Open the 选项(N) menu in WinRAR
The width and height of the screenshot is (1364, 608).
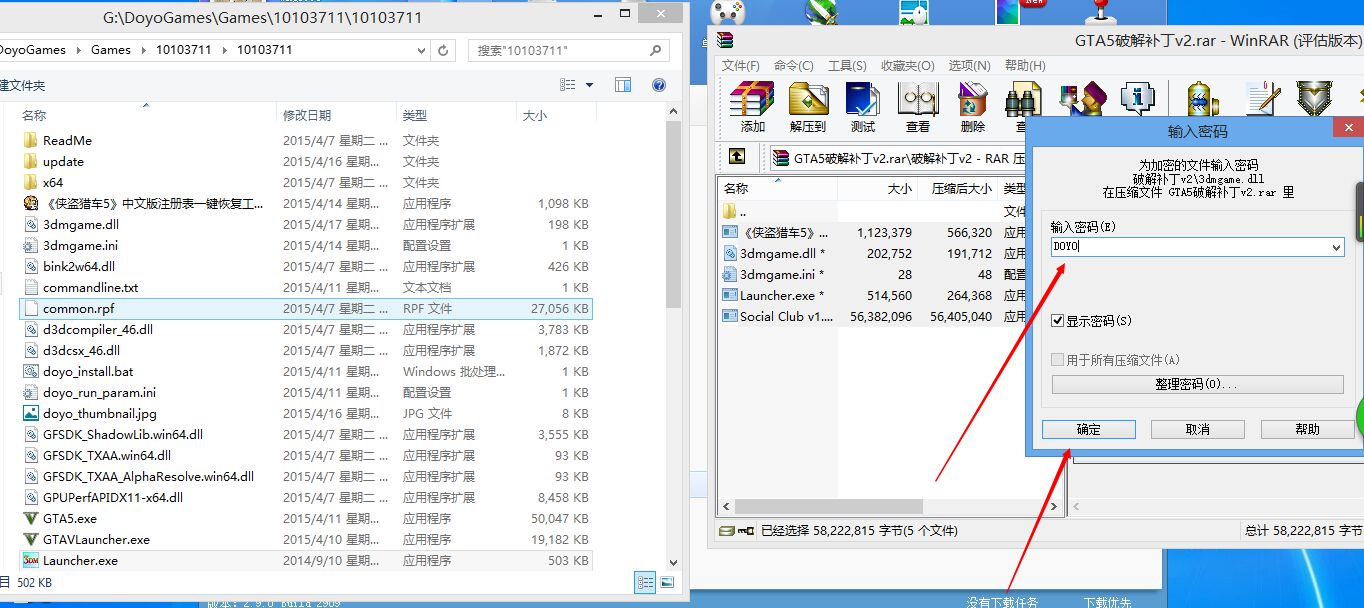[x=968, y=66]
